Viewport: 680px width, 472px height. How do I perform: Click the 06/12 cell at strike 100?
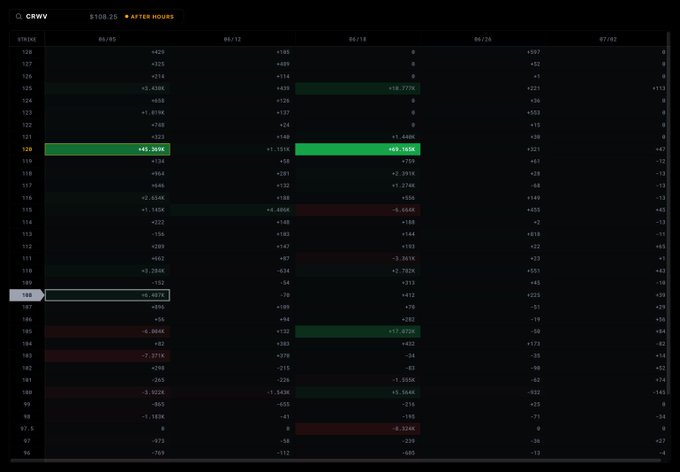click(x=232, y=392)
